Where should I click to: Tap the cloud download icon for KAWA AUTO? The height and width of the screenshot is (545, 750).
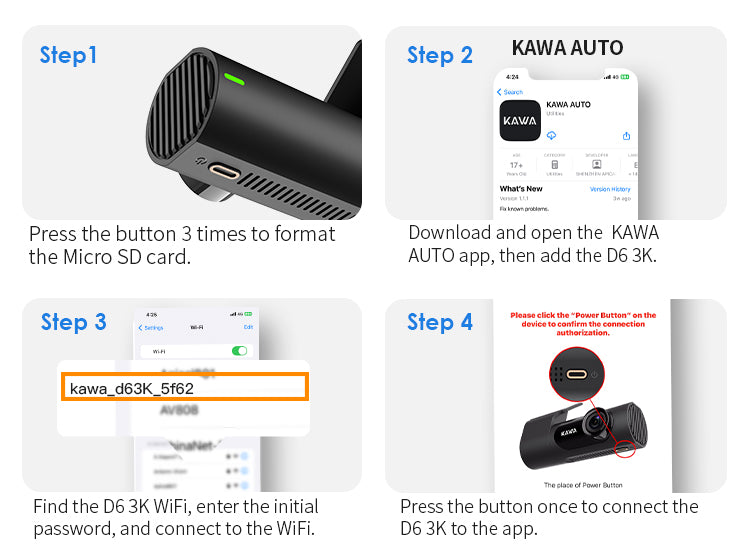point(551,135)
